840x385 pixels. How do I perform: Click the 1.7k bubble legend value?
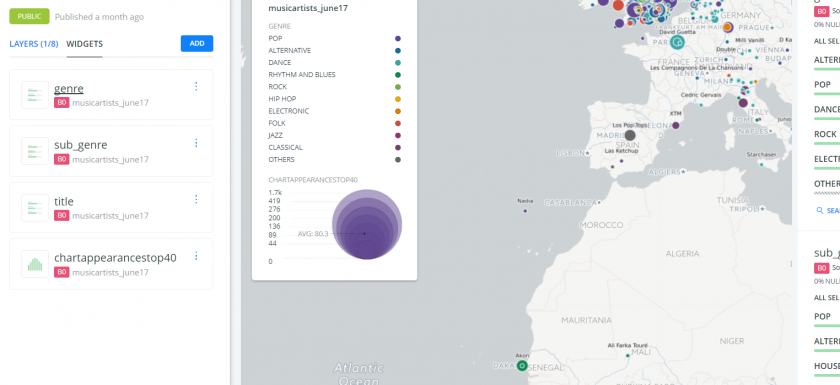click(275, 193)
